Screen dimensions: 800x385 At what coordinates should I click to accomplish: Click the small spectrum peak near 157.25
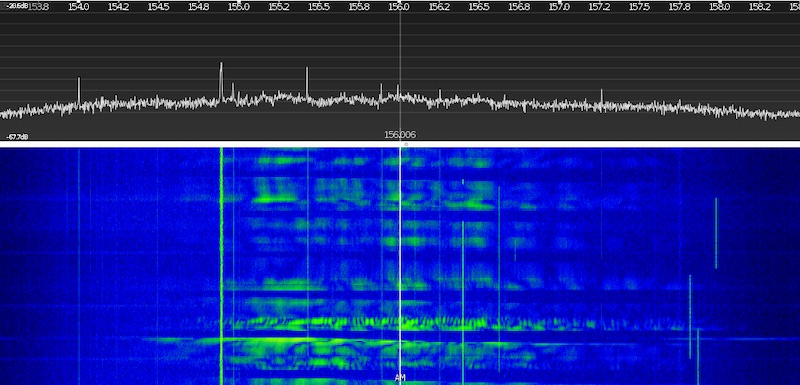tap(602, 96)
